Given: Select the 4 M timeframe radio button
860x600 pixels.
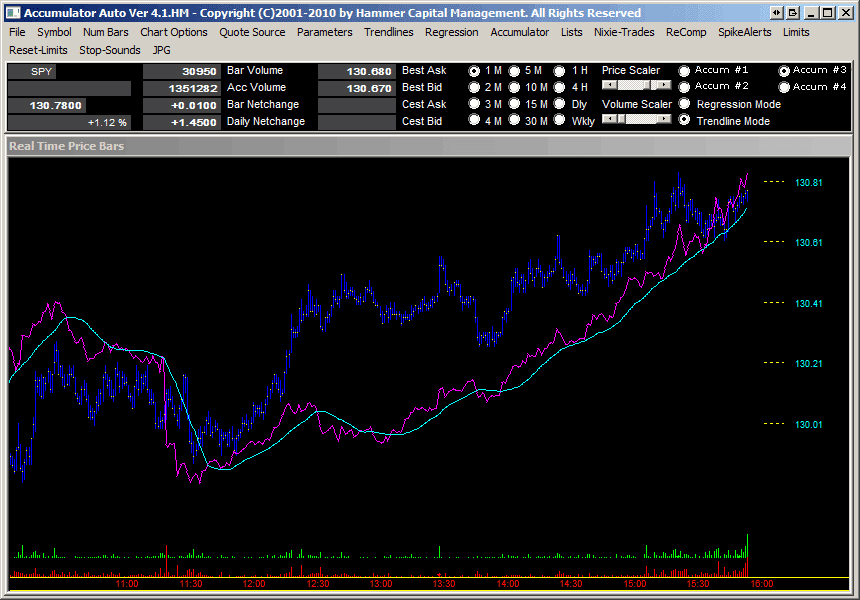Looking at the screenshot, I should [474, 120].
